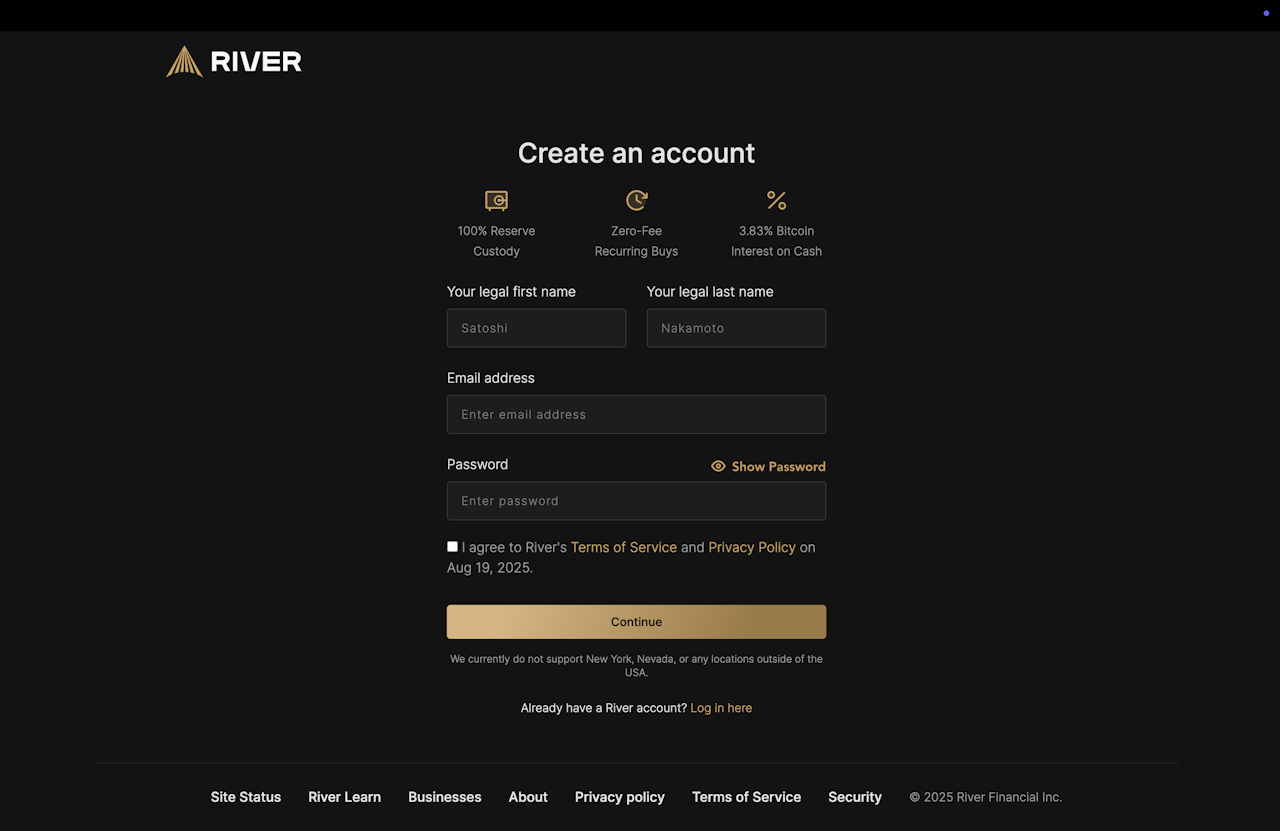Click the Your legal first name label
Image resolution: width=1280 pixels, height=831 pixels.
pyautogui.click(x=511, y=292)
